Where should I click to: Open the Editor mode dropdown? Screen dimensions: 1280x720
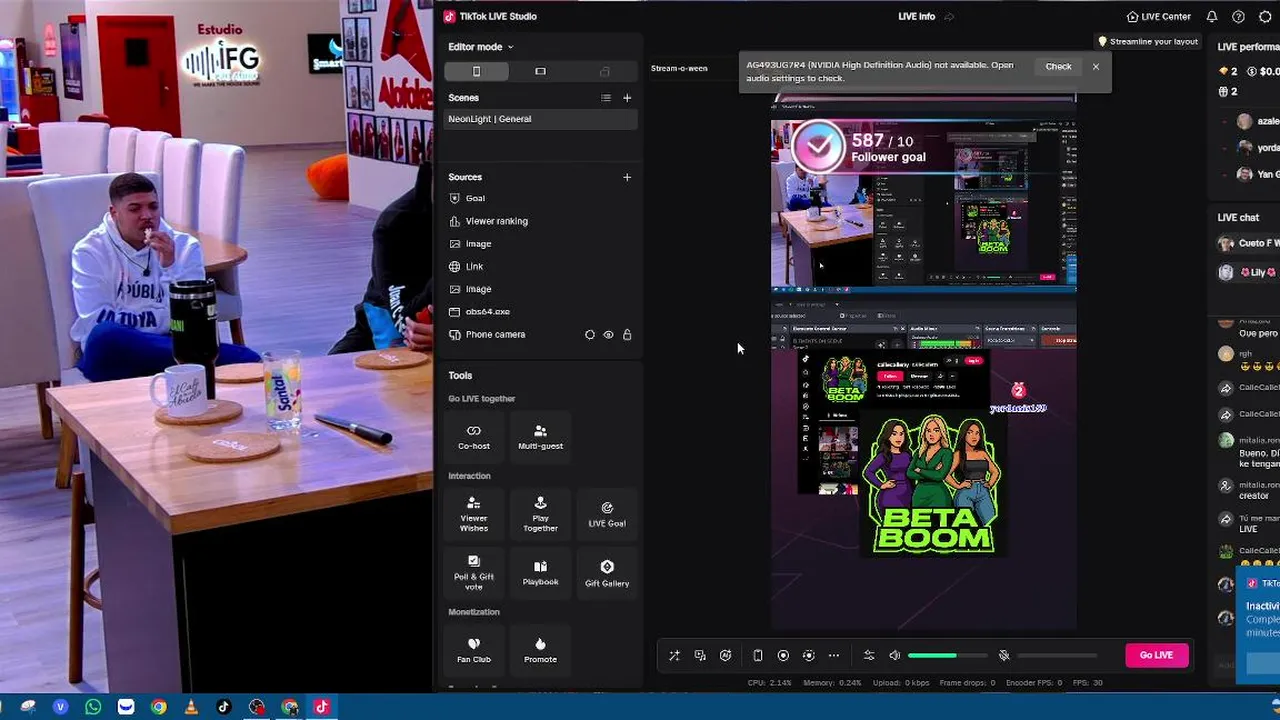(x=480, y=47)
